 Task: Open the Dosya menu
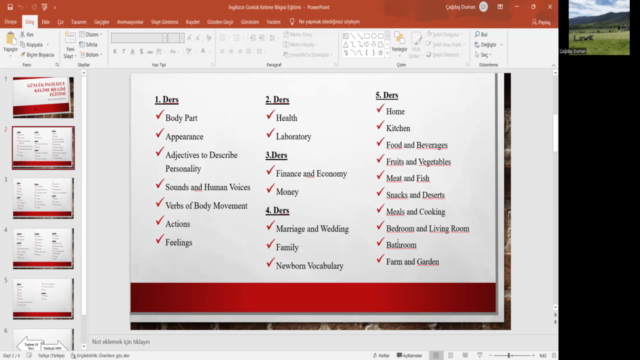(x=10, y=22)
